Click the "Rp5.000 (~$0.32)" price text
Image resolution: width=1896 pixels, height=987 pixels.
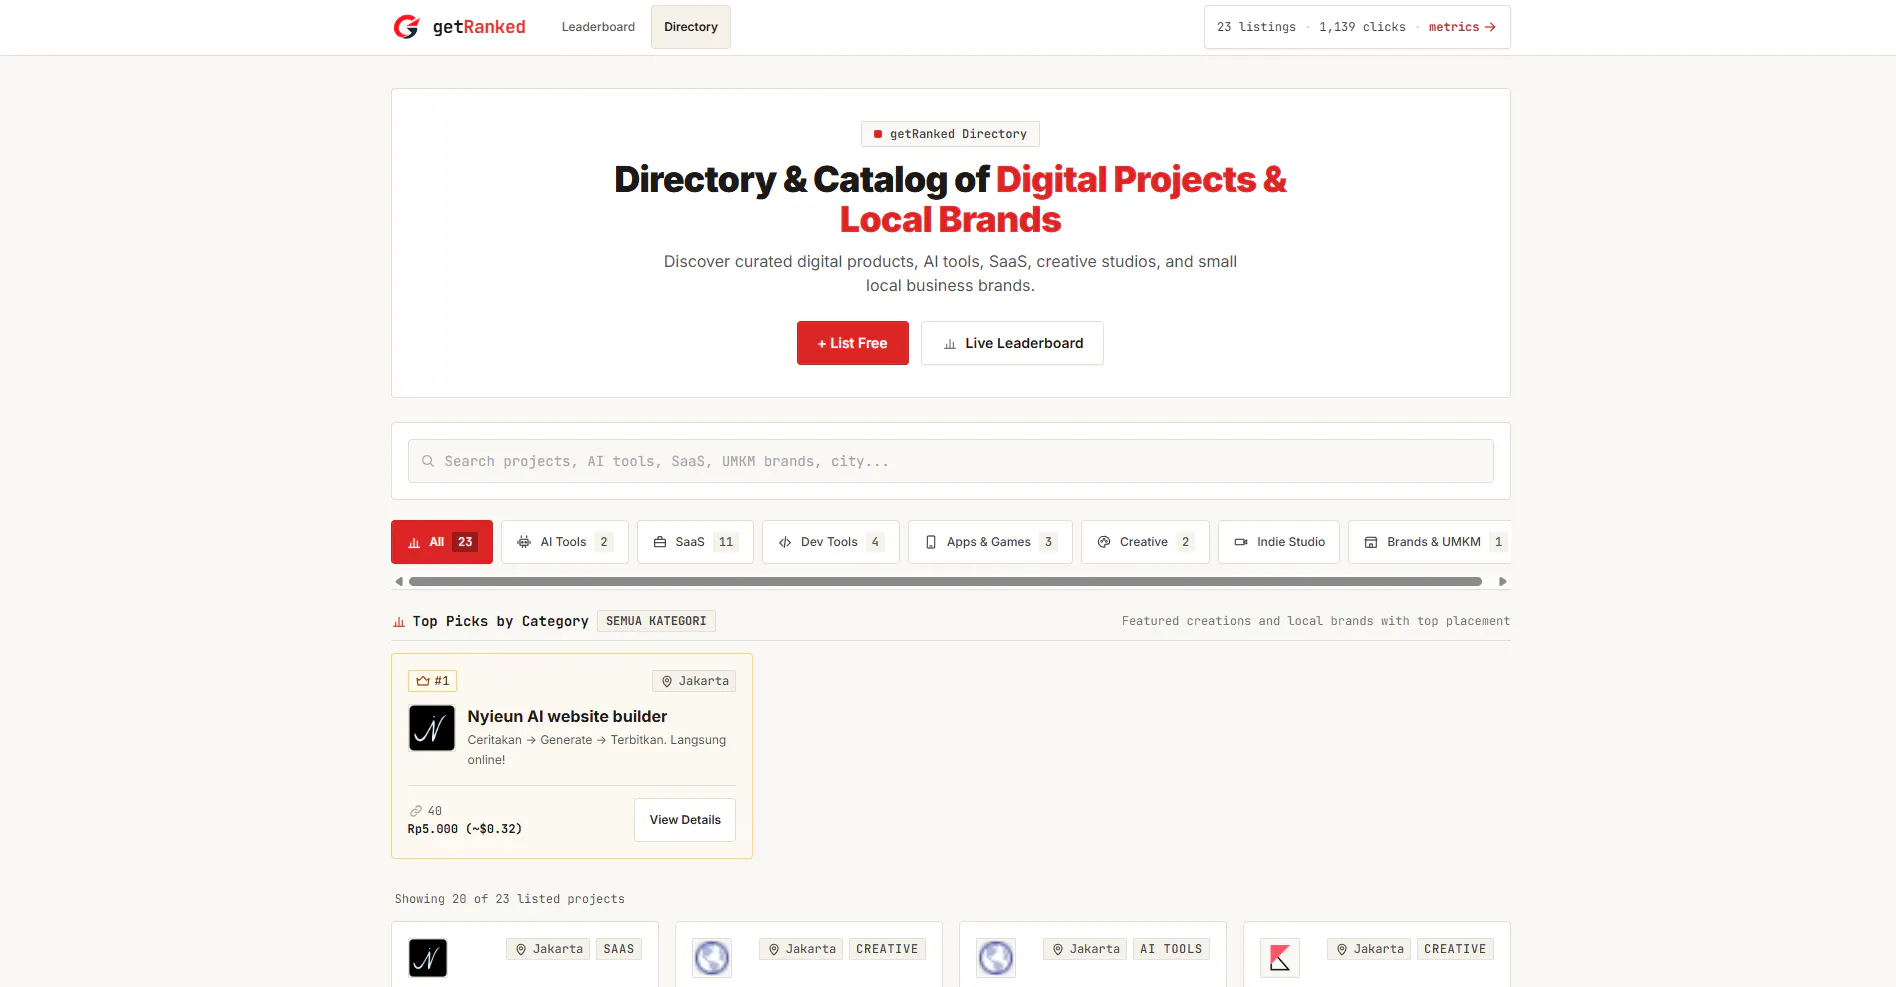(465, 829)
